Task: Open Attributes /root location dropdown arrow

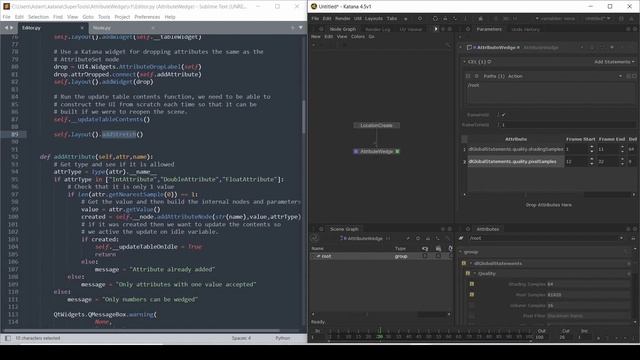Action: click(x=621, y=238)
